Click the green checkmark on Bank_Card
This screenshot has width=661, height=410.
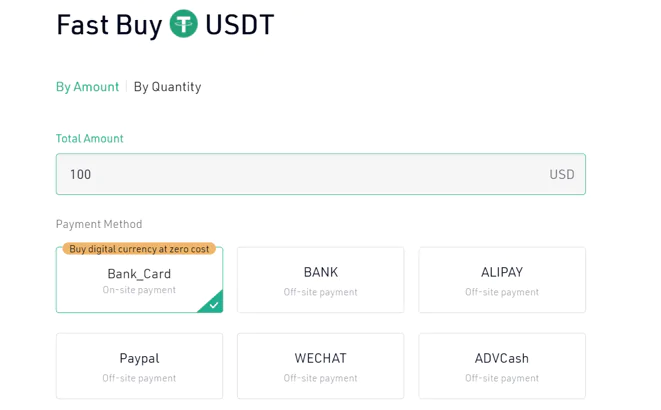tap(213, 304)
